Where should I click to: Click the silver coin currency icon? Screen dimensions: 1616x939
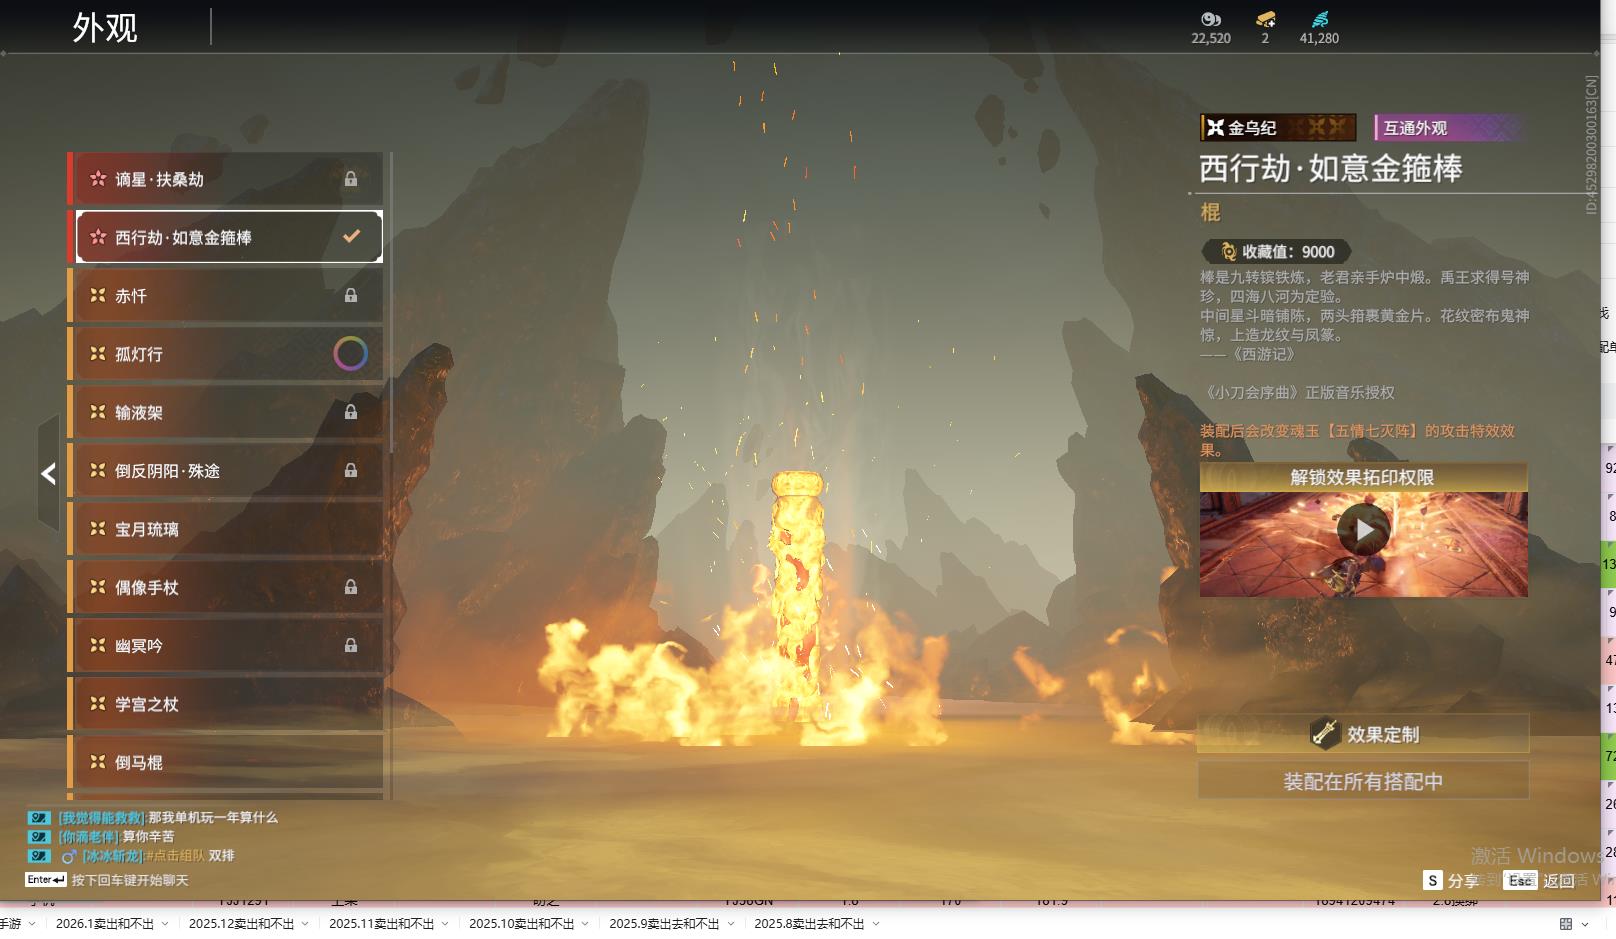coord(1210,19)
